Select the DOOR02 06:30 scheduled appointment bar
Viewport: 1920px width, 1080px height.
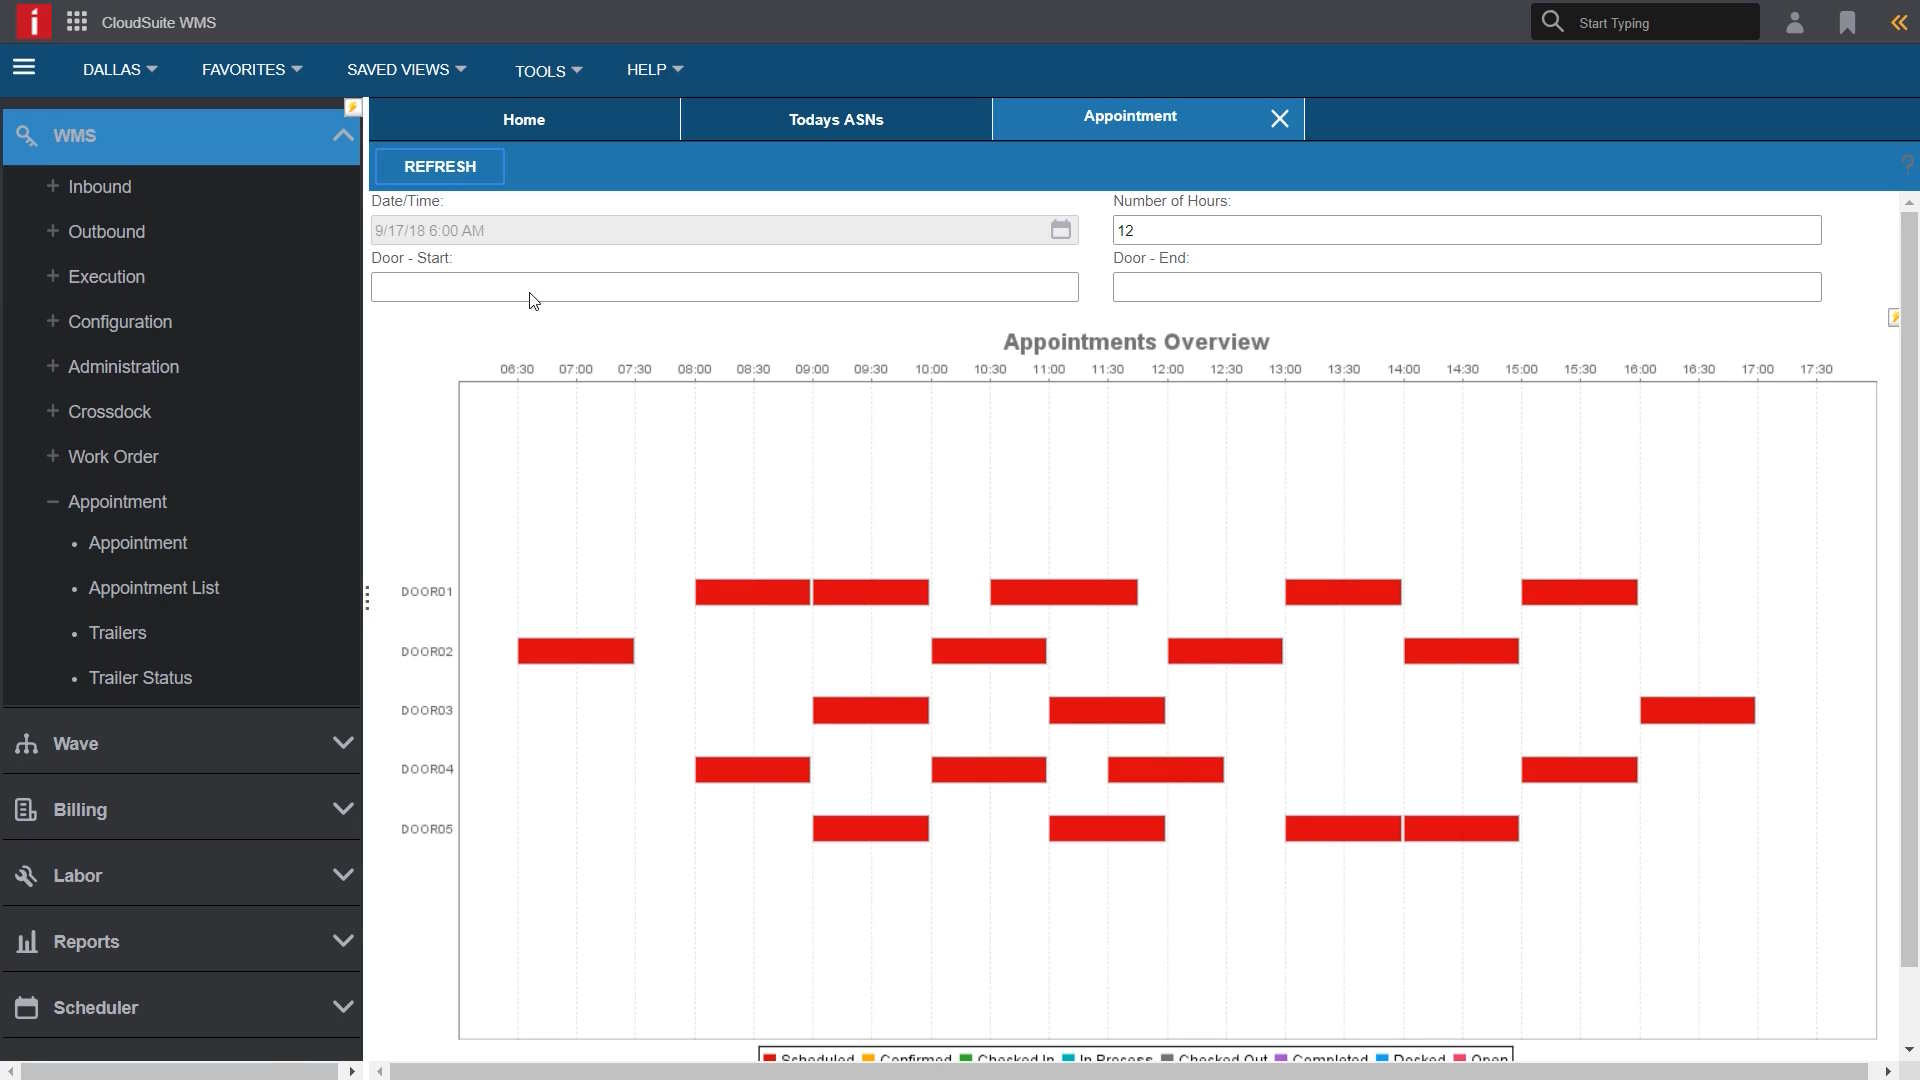[x=576, y=651]
